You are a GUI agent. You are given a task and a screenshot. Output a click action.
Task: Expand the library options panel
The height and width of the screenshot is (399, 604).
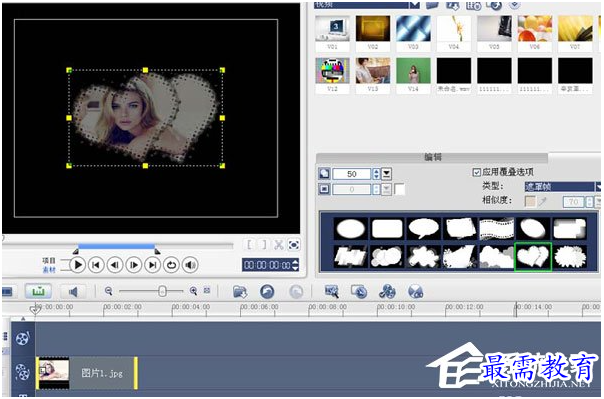coord(515,5)
